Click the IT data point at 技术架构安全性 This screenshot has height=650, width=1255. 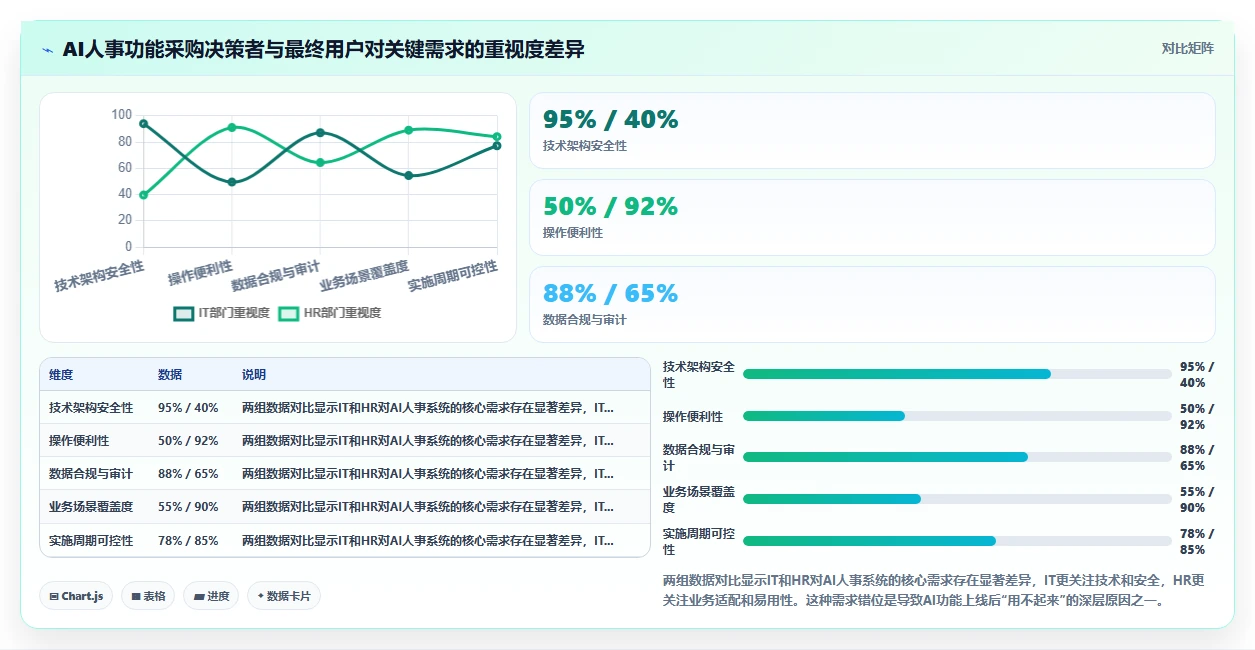point(144,124)
